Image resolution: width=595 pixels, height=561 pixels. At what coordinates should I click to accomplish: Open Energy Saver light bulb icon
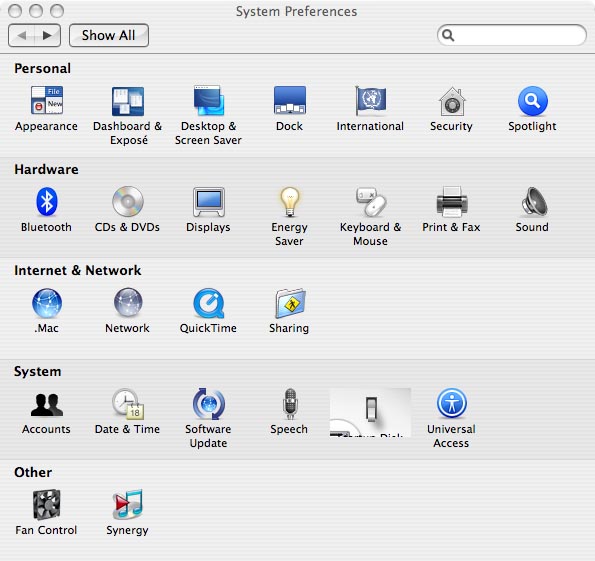coord(290,202)
